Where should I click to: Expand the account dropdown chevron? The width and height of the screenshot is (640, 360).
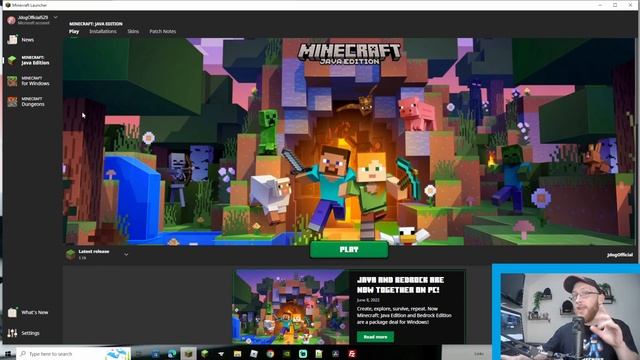click(56, 18)
